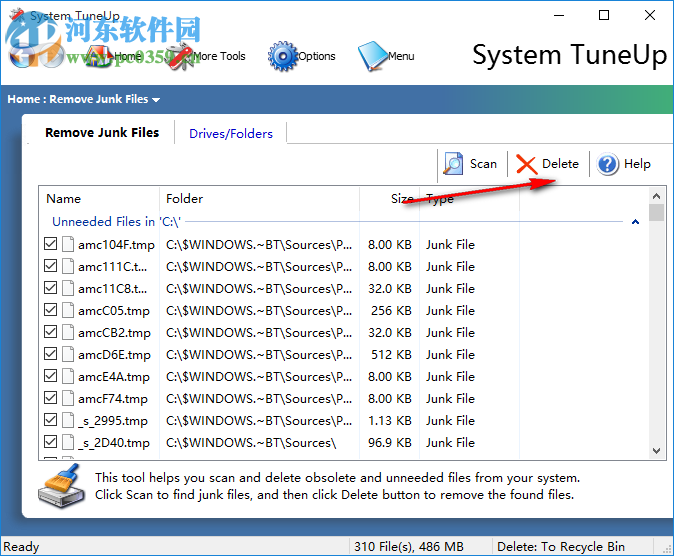
Task: Uncheck the amcF74.tmp checkbox
Action: 50,398
